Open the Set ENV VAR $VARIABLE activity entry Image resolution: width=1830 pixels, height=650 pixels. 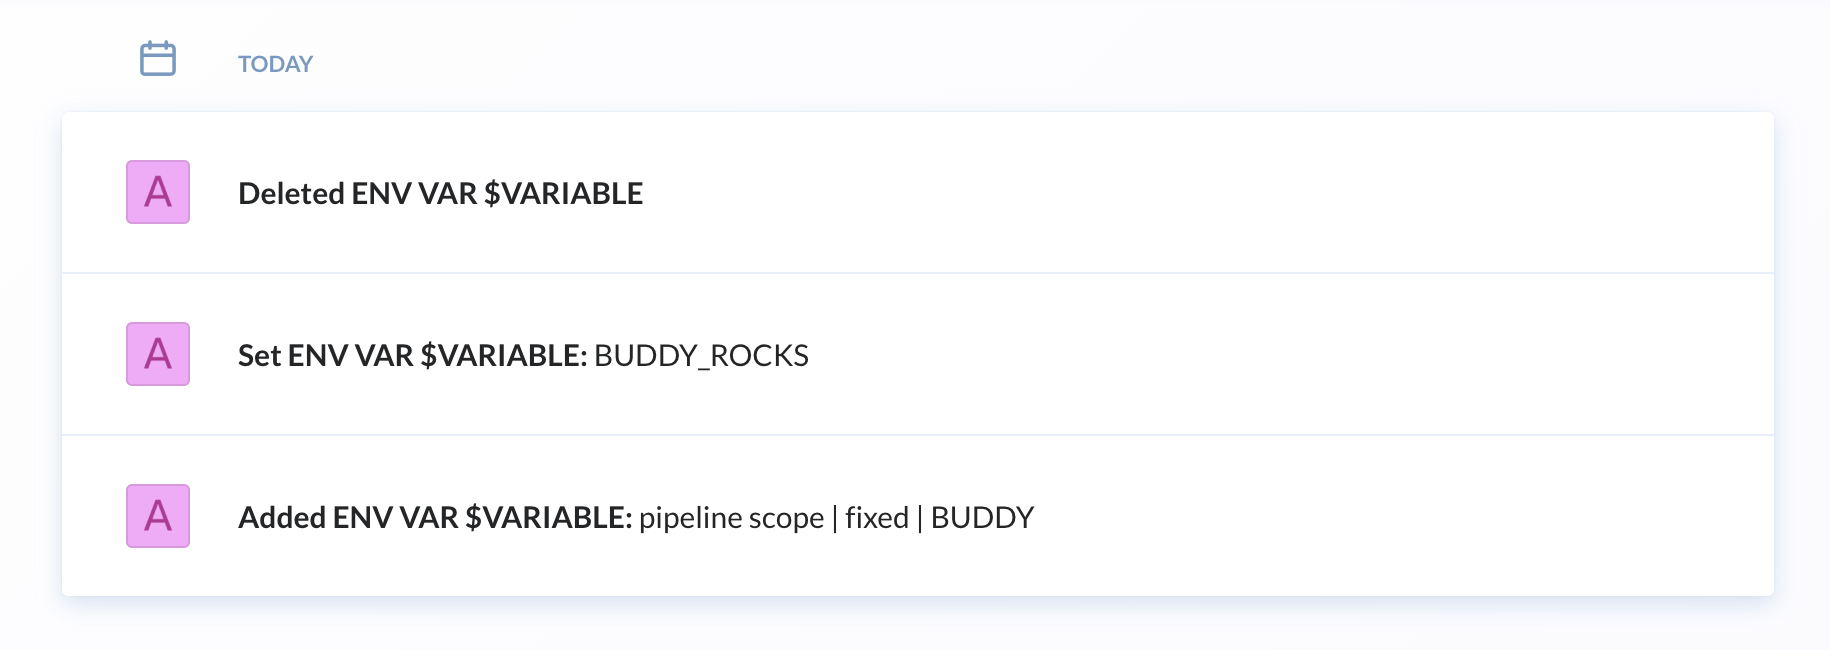918,354
